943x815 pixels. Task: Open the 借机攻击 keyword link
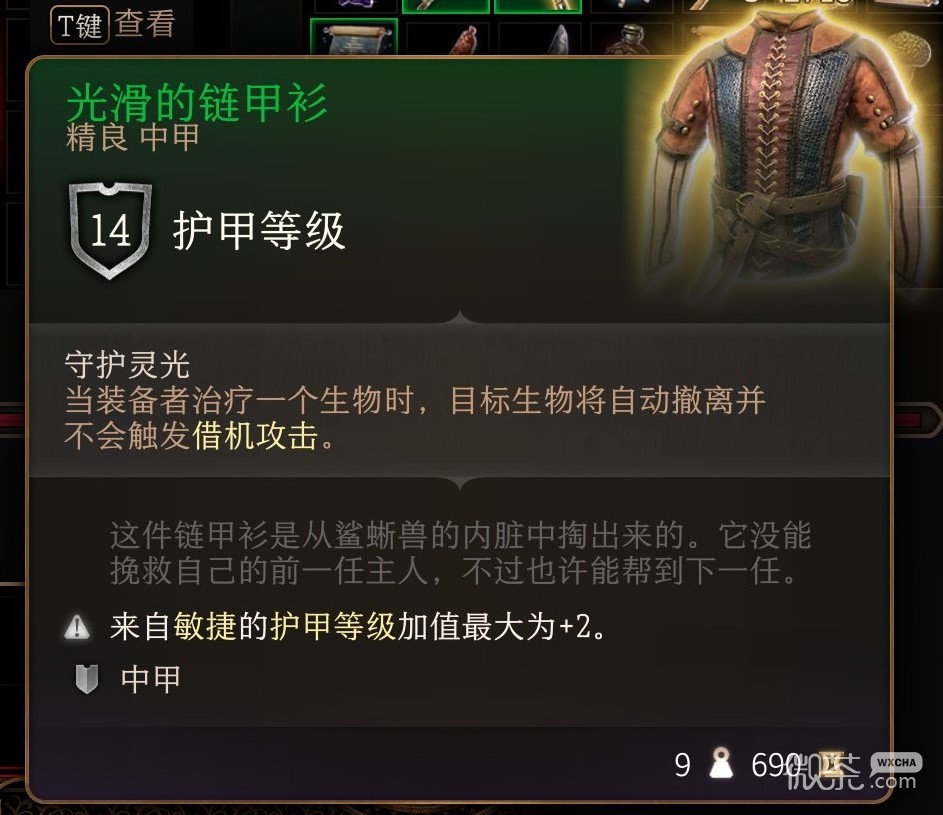click(255, 435)
